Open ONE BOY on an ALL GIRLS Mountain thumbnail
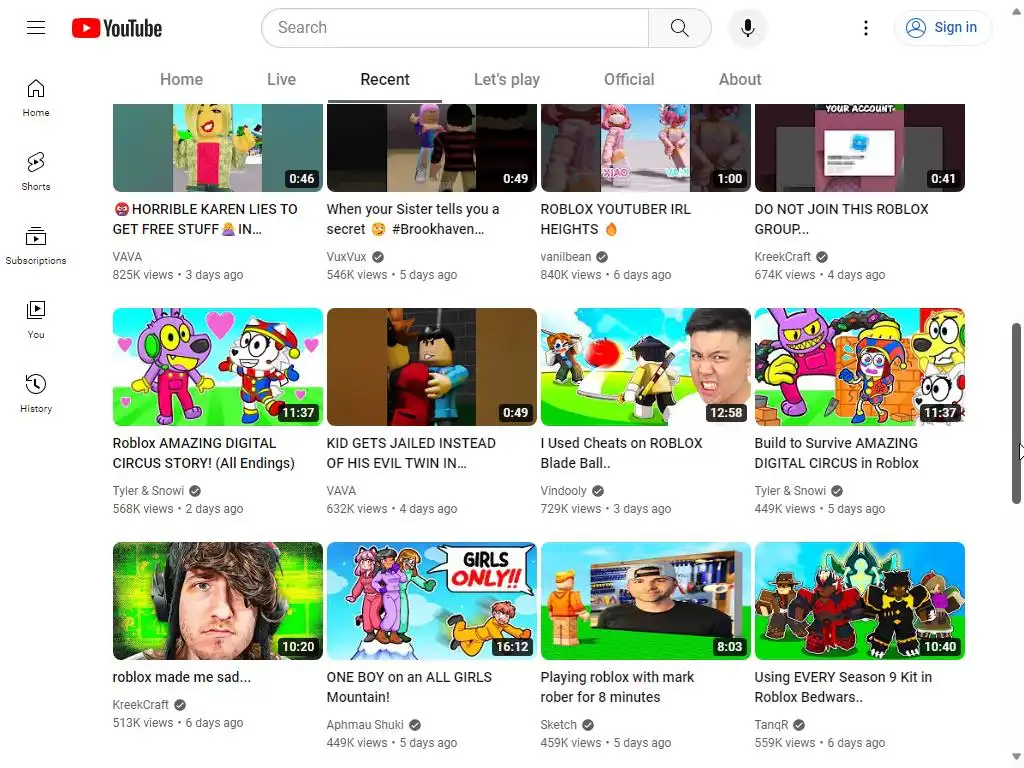 click(432, 601)
